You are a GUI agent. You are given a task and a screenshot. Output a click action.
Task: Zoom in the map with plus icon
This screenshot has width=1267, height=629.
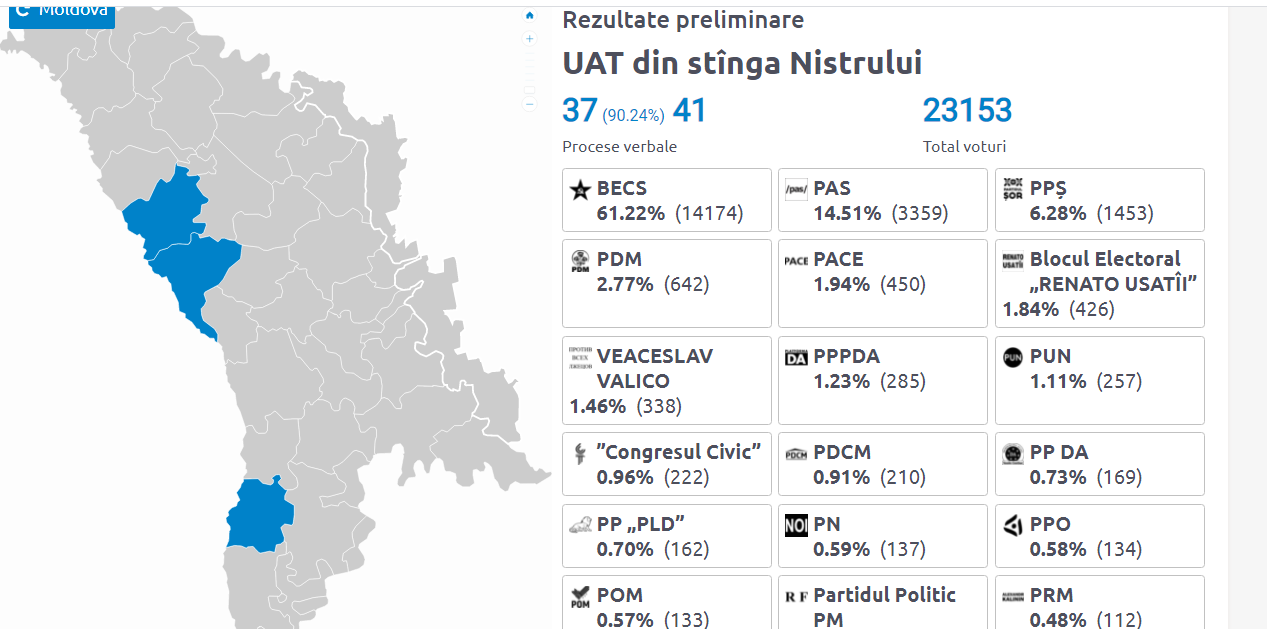coord(530,39)
